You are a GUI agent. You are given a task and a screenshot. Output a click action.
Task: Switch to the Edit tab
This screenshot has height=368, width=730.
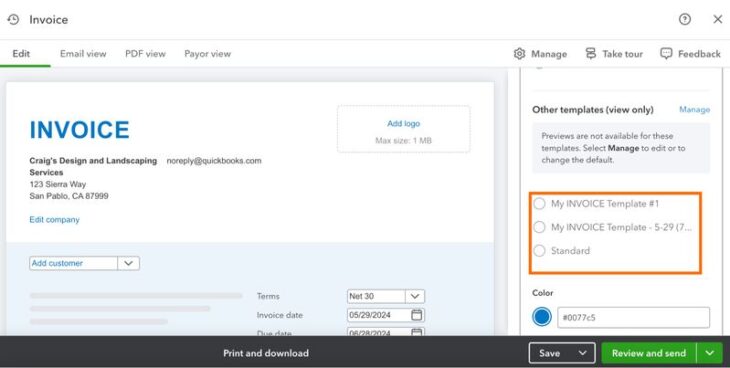[21, 54]
